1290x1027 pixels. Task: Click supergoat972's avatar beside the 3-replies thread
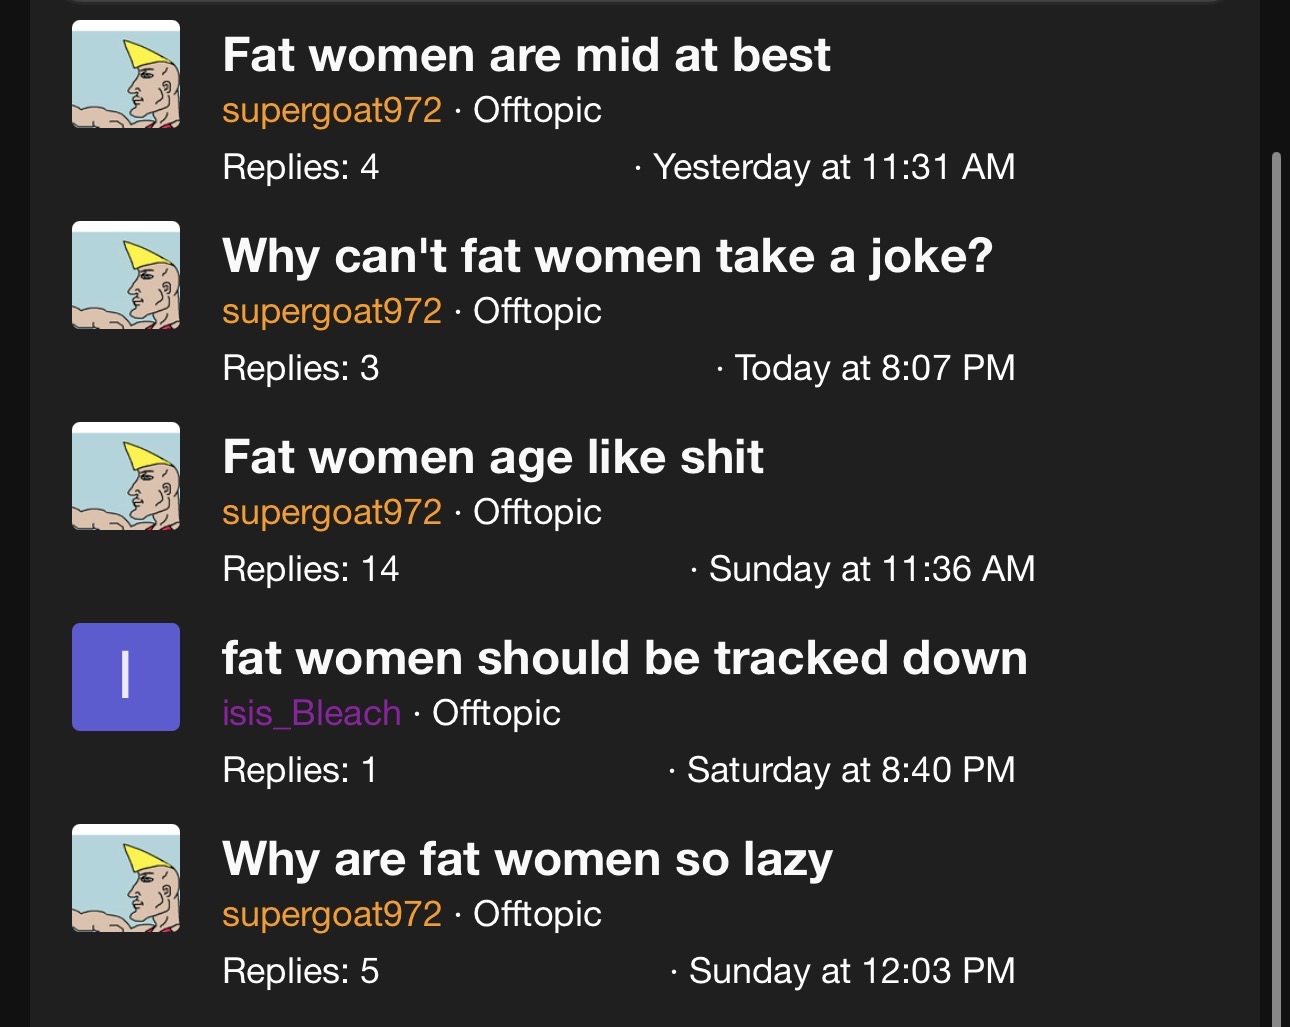tap(126, 275)
